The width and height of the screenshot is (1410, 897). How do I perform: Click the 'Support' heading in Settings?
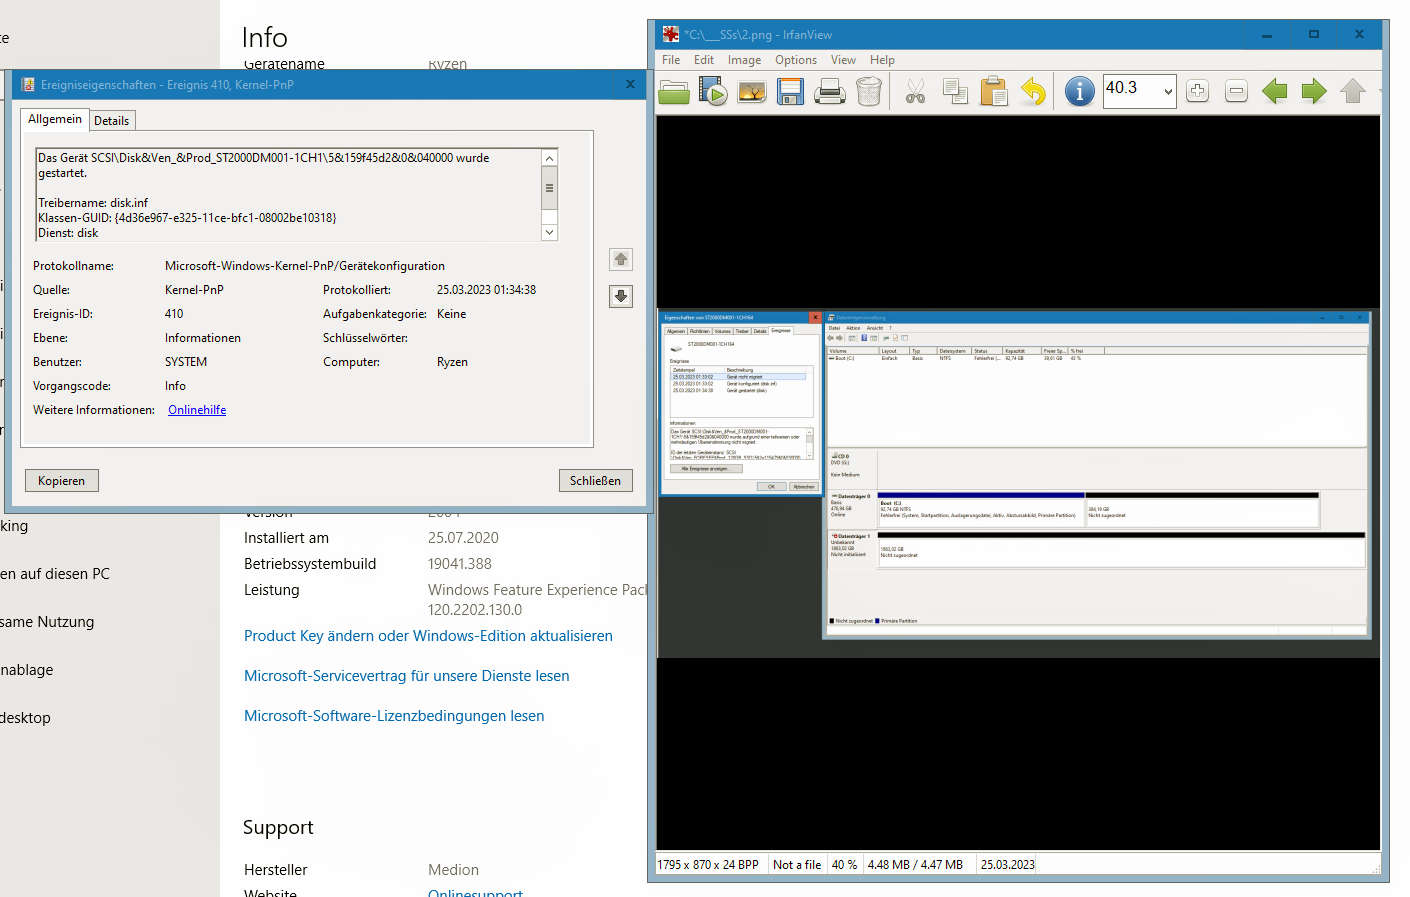[278, 828]
